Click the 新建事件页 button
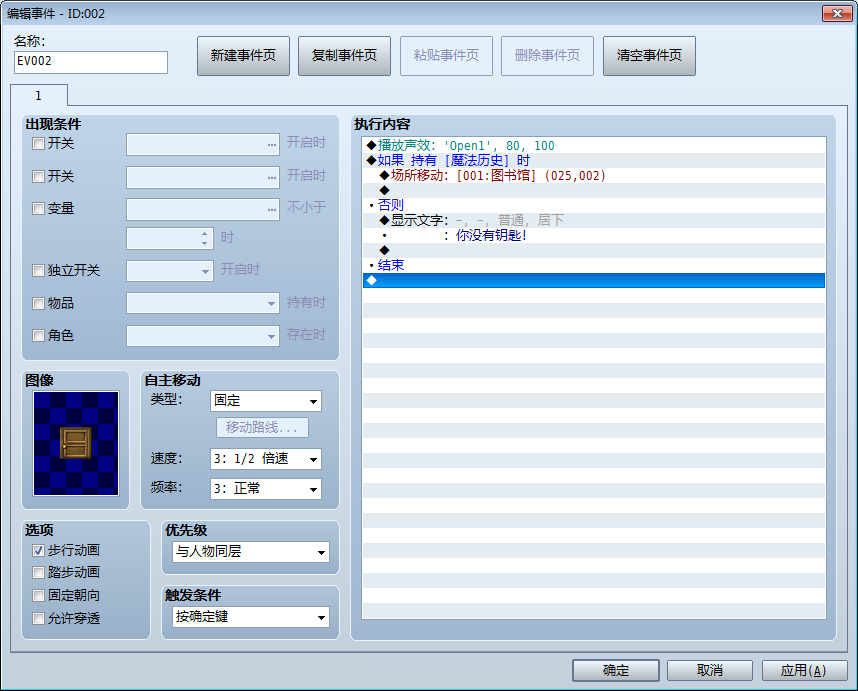 (243, 56)
